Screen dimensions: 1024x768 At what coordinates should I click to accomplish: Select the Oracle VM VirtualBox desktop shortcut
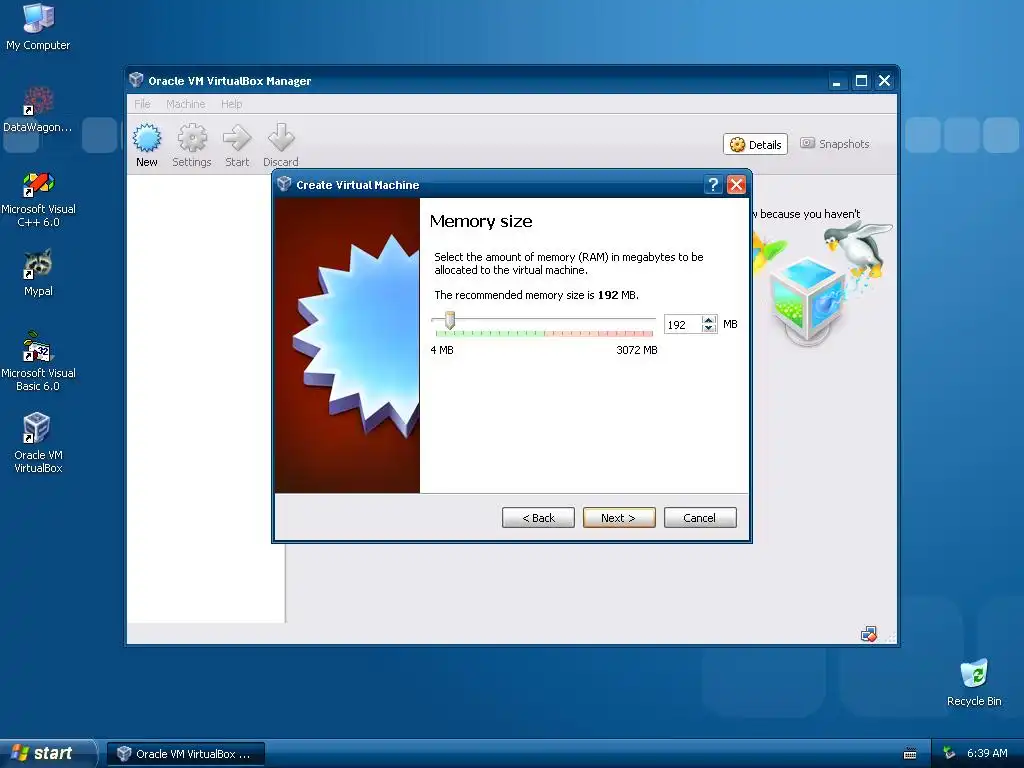tap(38, 443)
